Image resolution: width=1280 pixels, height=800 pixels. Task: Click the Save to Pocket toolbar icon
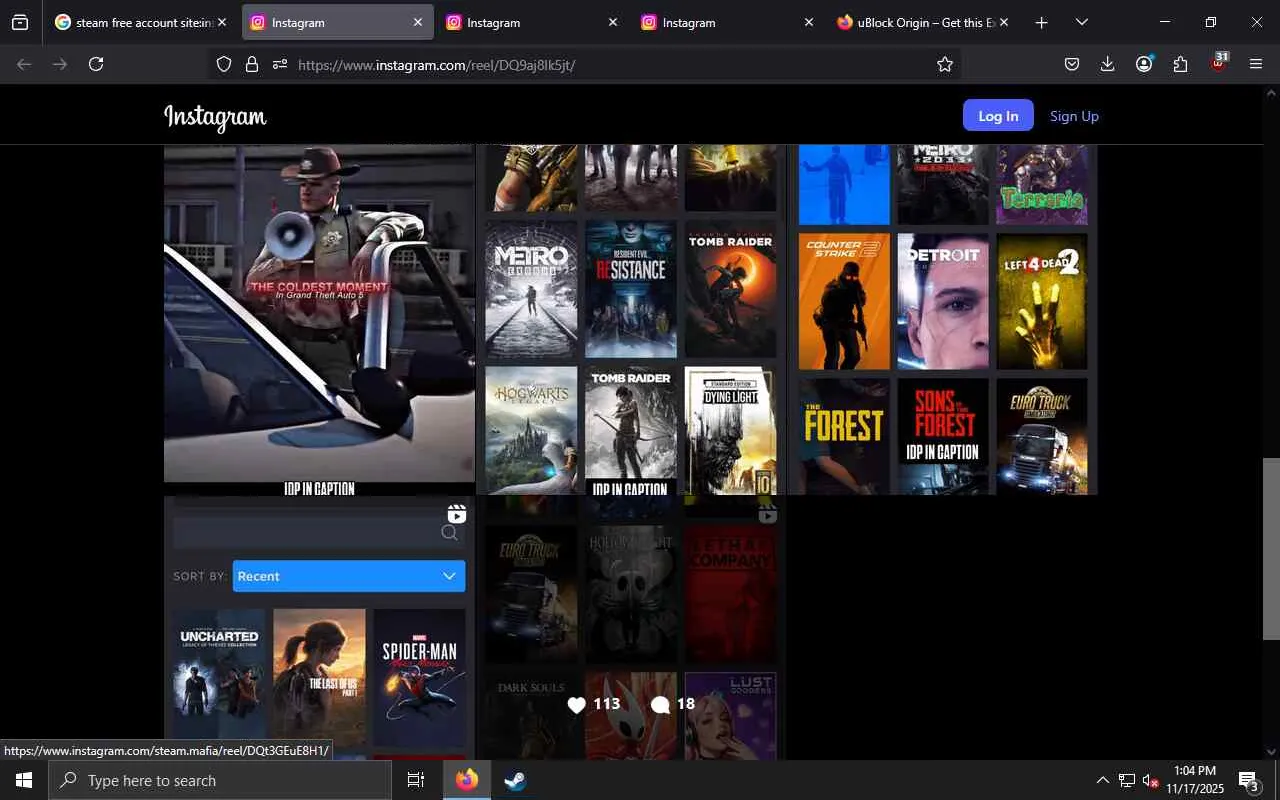pos(1071,64)
